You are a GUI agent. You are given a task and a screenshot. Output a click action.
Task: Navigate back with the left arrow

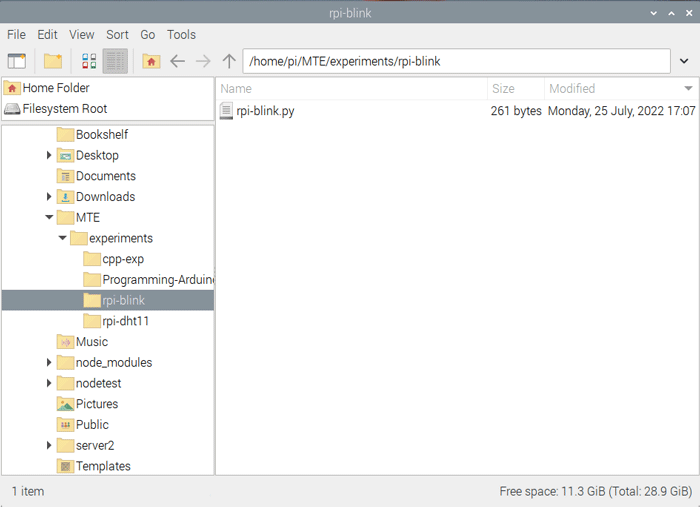tap(177, 61)
